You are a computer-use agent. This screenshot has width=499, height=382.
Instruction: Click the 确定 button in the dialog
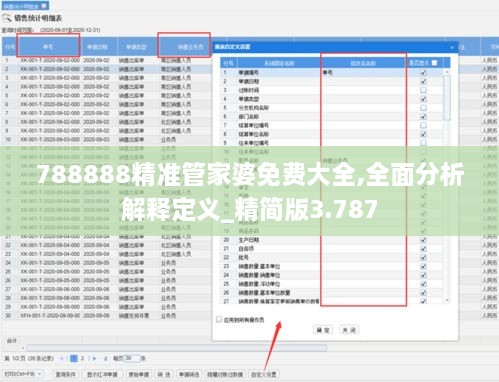click(323, 330)
